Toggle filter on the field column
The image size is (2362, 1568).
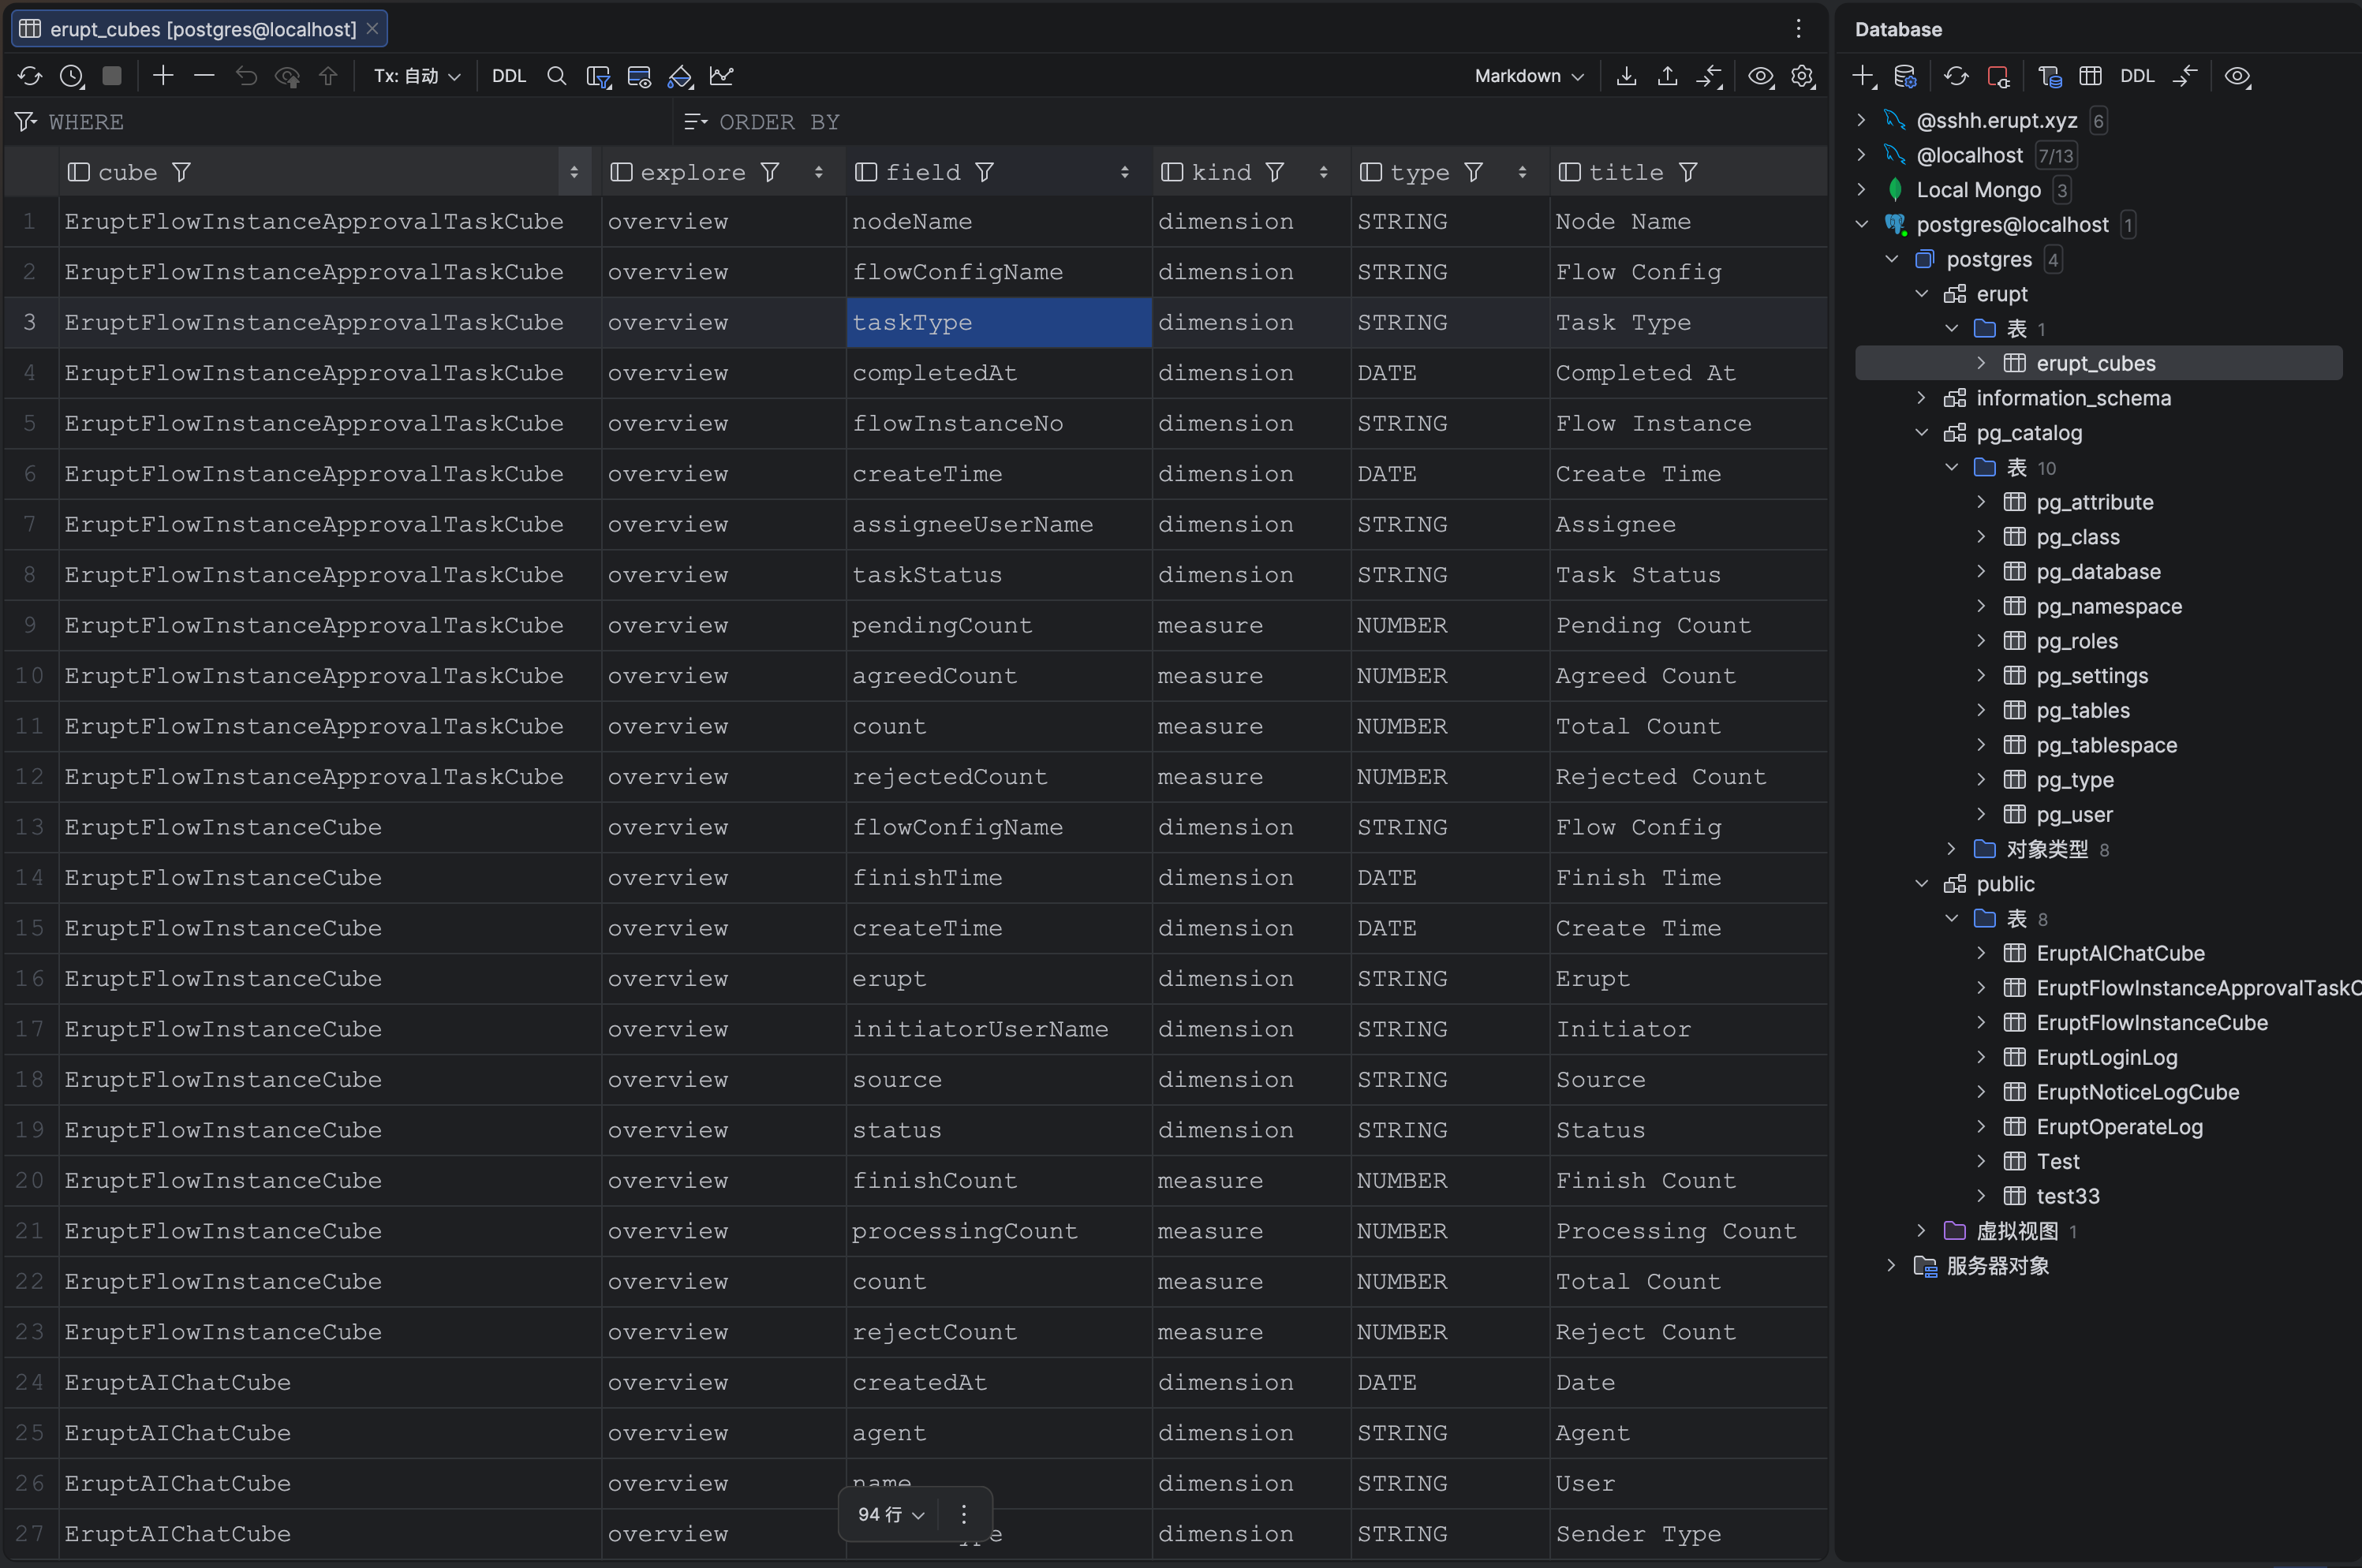coord(984,172)
